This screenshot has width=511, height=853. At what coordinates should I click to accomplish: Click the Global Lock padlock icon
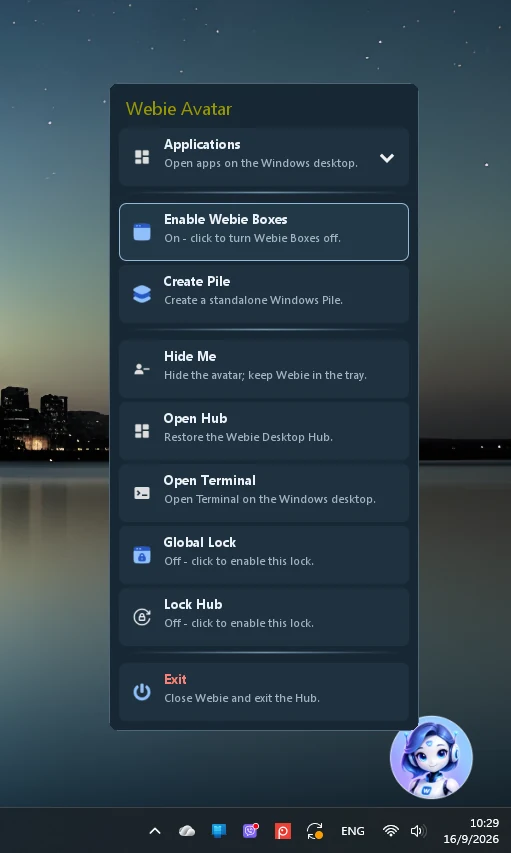pyautogui.click(x=142, y=555)
